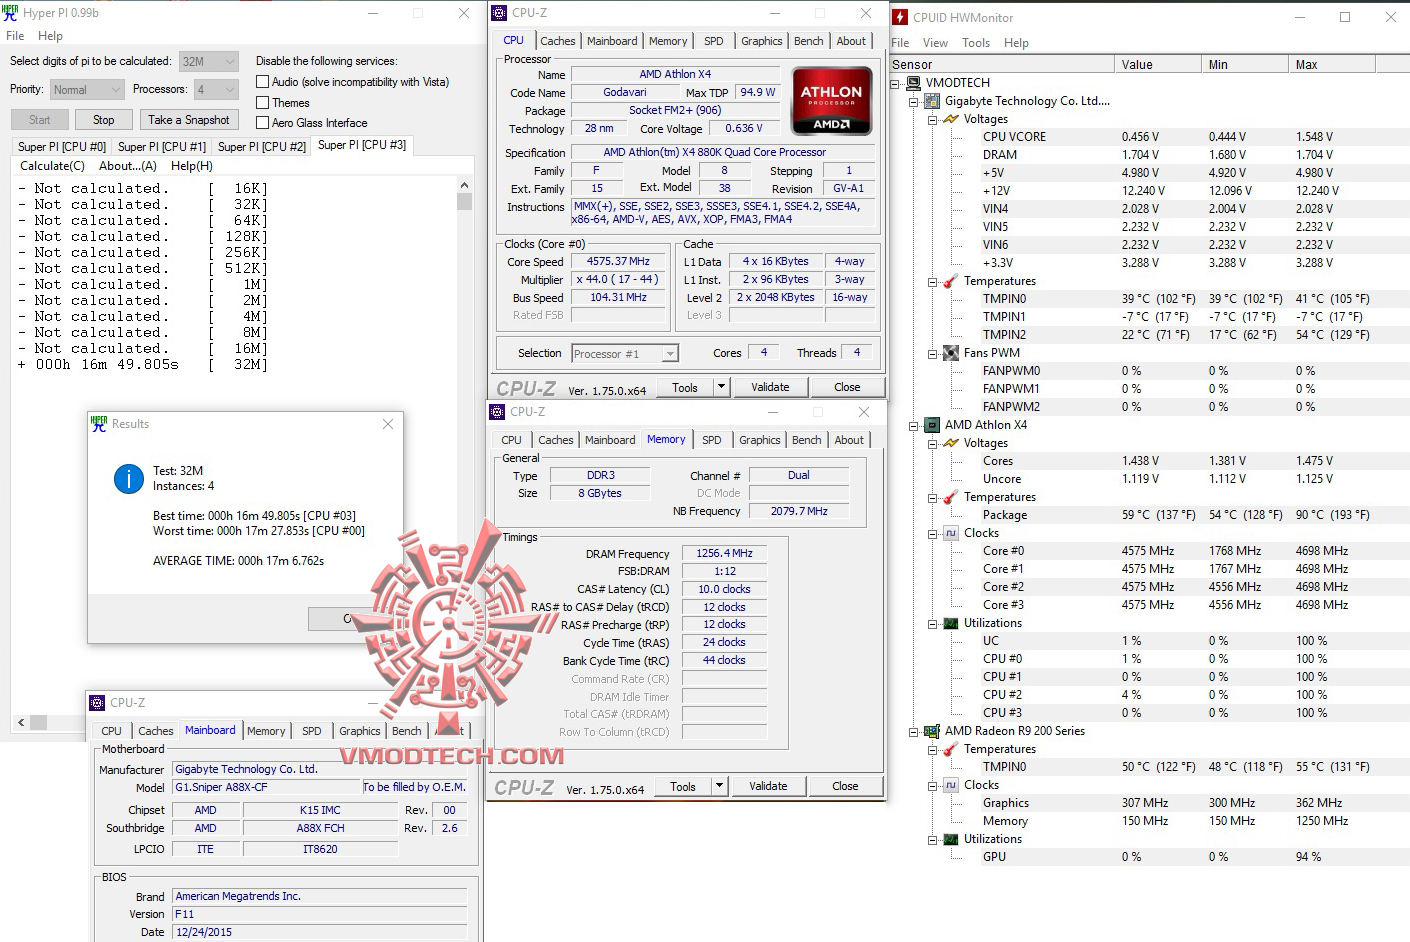Click the Utilizations icon under AMD Radeon R9
The image size is (1410, 942).
951,839
